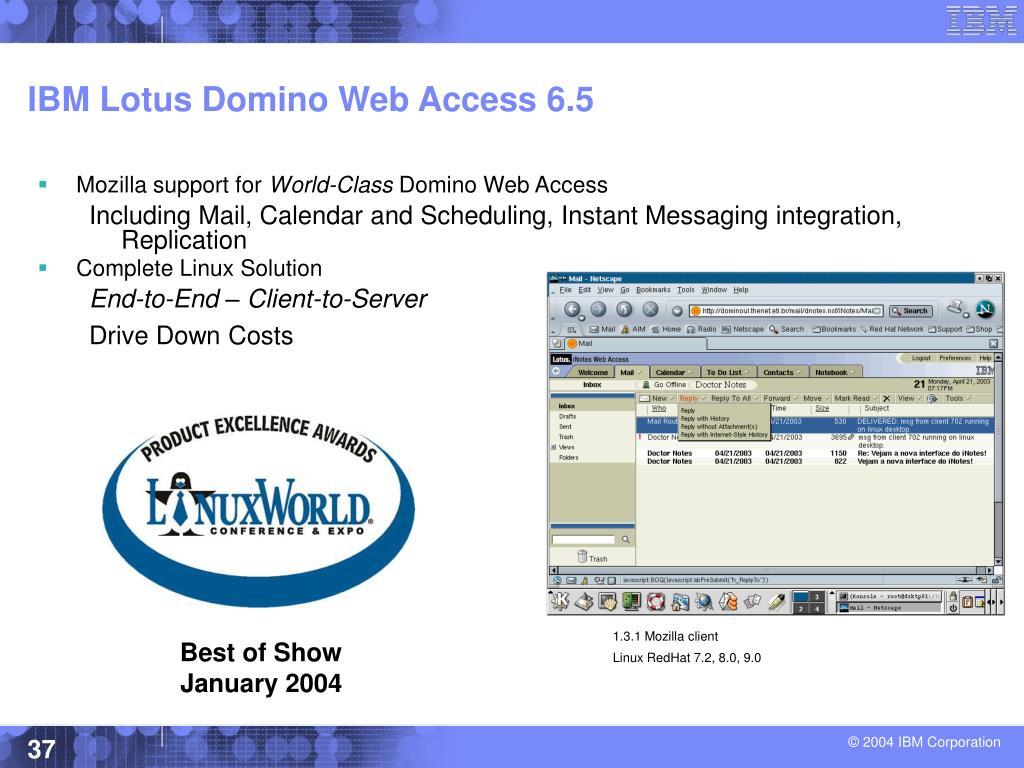
Task: Close the current Netscape browser tab
Action: tap(993, 344)
